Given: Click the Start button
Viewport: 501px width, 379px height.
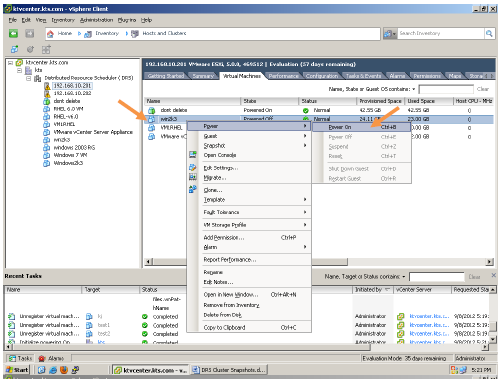Looking at the screenshot, I should [17, 370].
